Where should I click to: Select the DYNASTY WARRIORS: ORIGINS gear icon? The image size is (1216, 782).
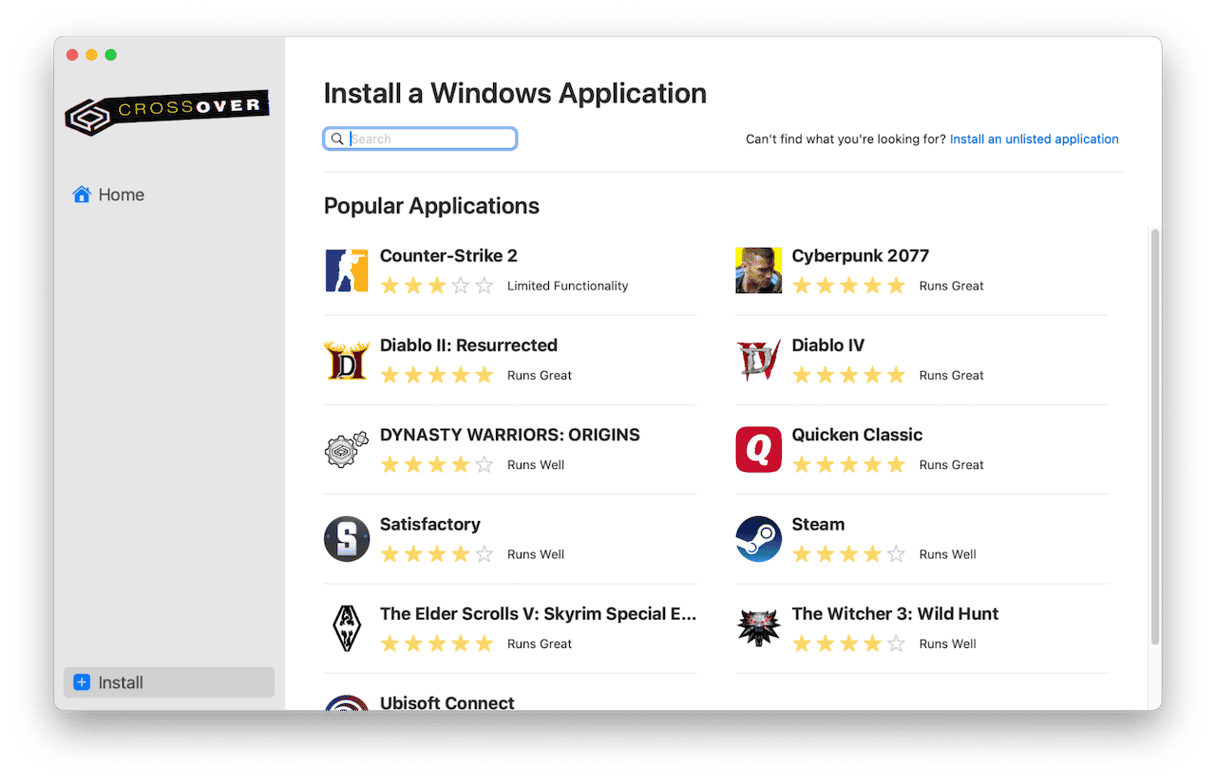pos(346,449)
